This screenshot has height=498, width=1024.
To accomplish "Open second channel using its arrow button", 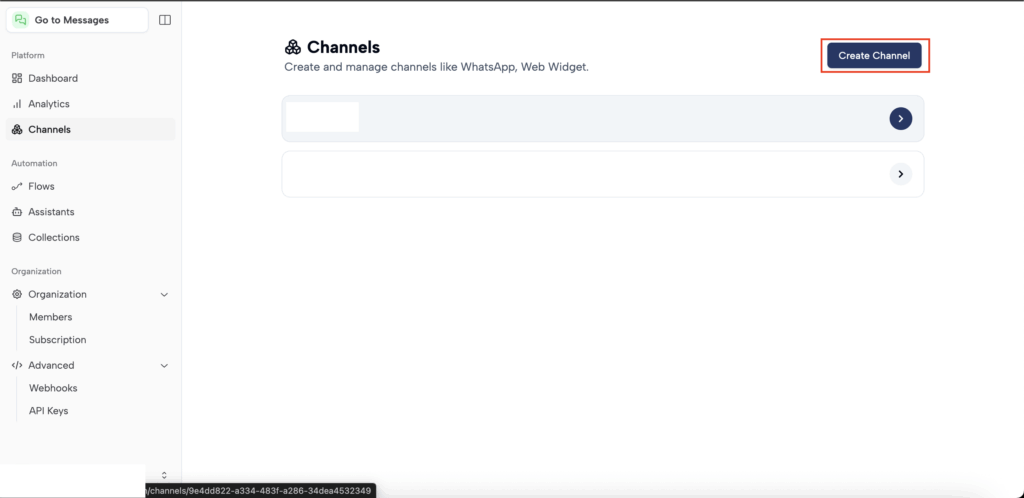I will tap(900, 174).
